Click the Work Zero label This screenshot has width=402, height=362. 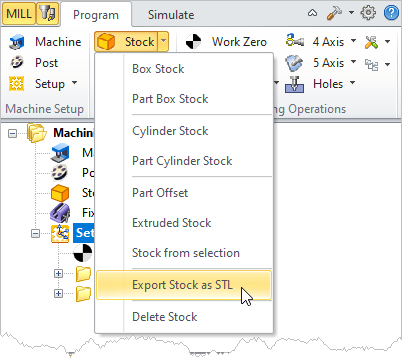(239, 42)
